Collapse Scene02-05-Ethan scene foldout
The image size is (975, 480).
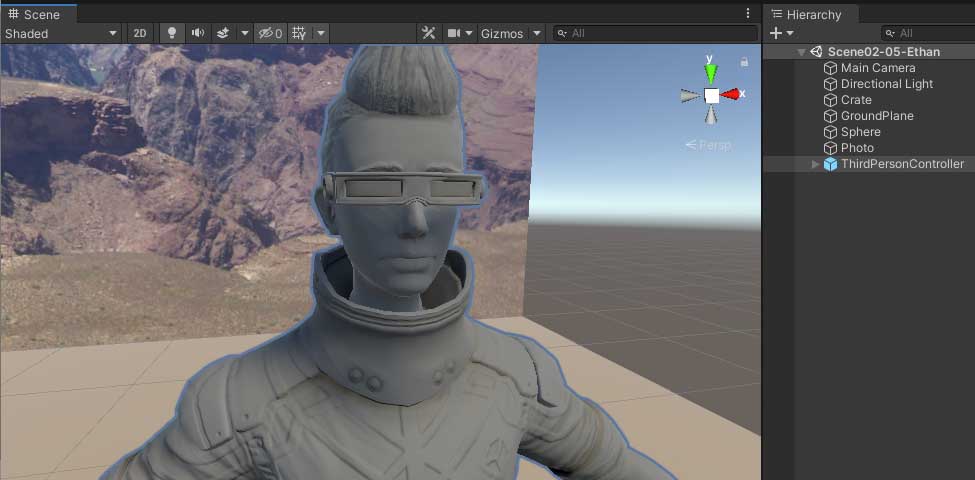(x=802, y=52)
